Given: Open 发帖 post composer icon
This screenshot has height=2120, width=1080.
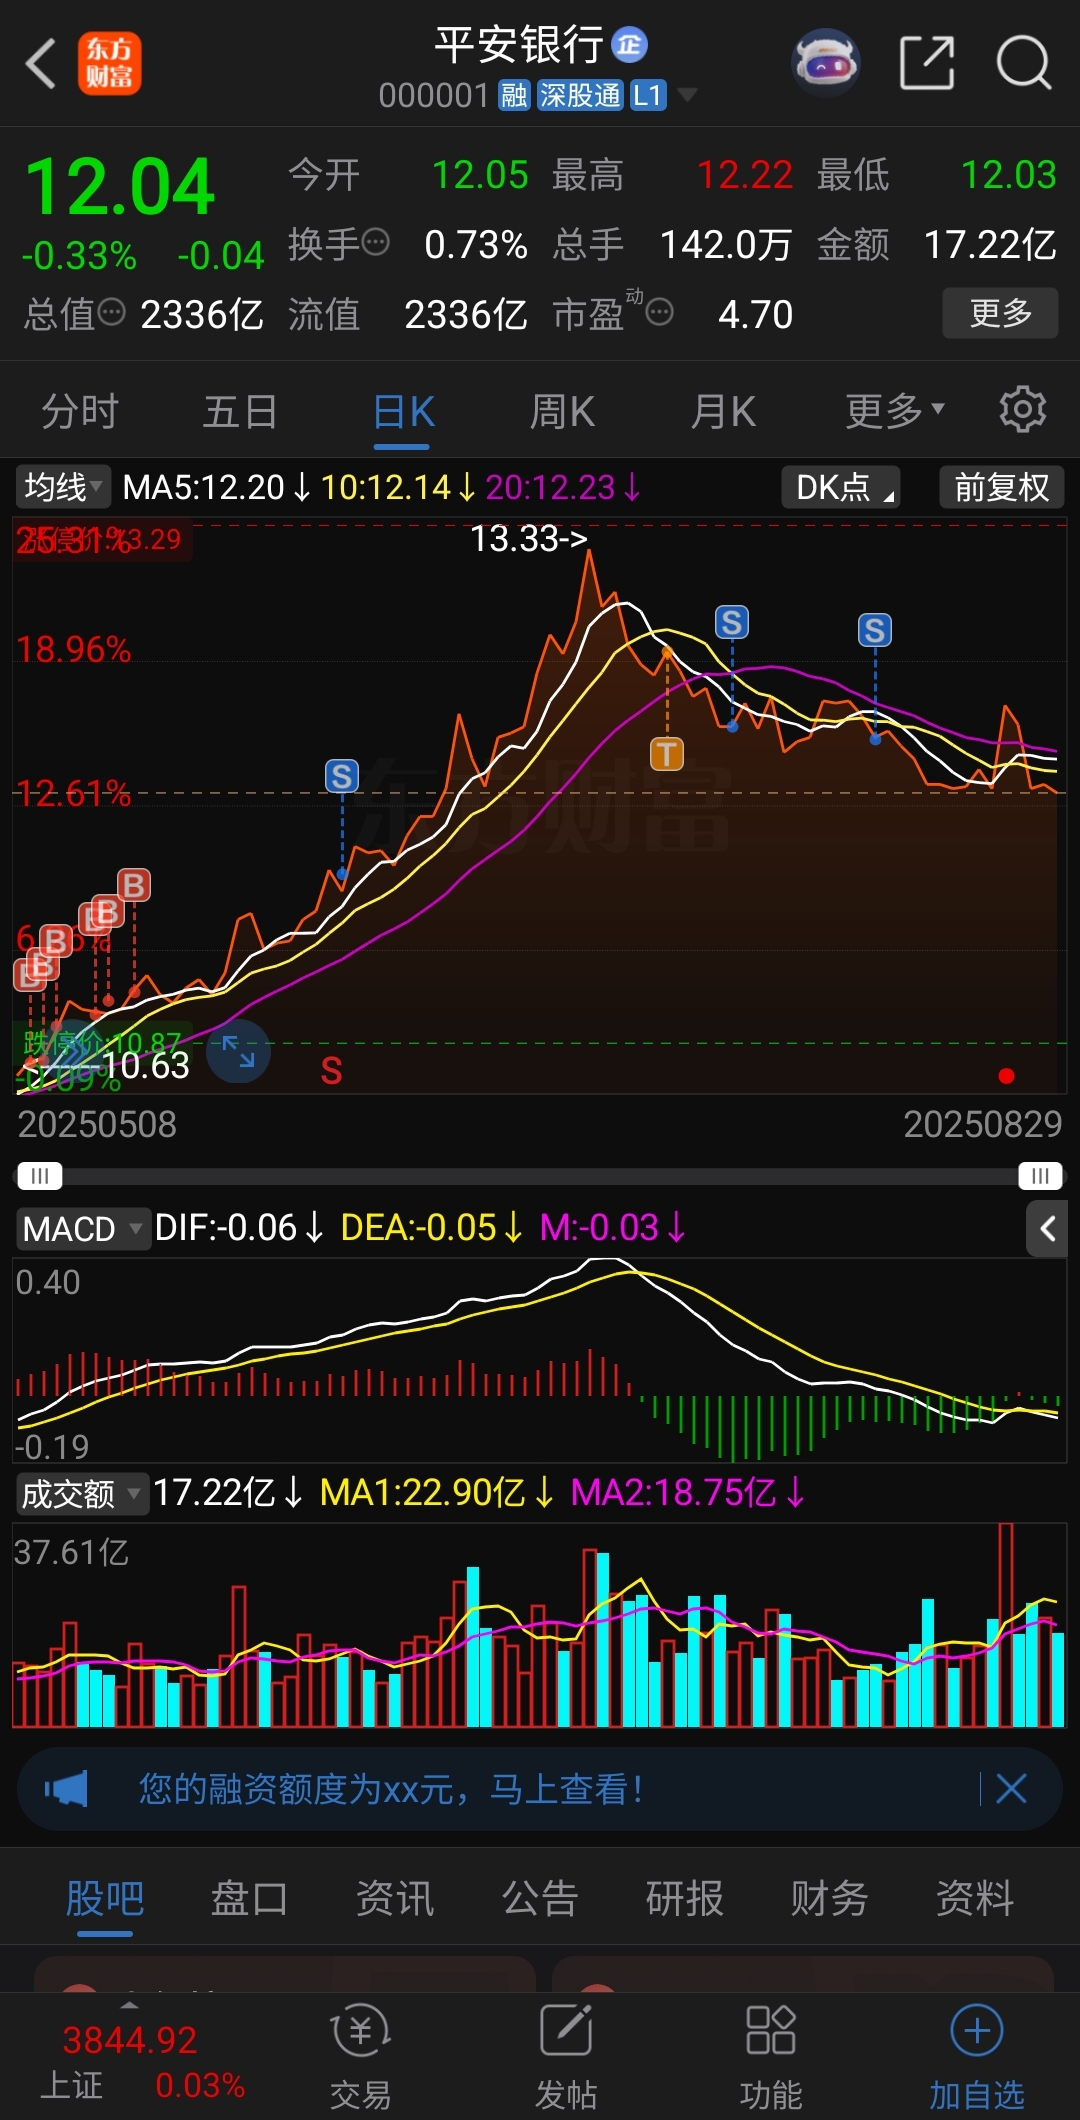Looking at the screenshot, I should tap(566, 2057).
